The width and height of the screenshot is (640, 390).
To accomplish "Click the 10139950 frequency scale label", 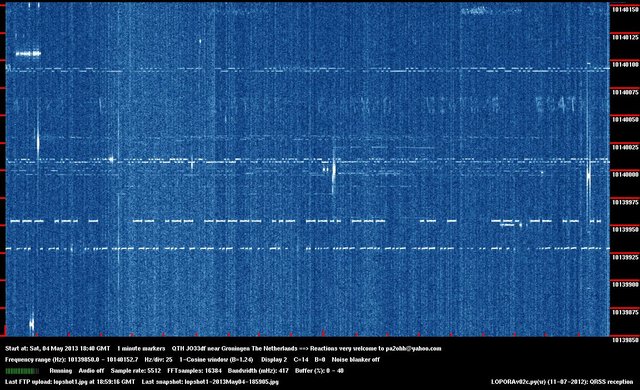I will pyautogui.click(x=625, y=230).
